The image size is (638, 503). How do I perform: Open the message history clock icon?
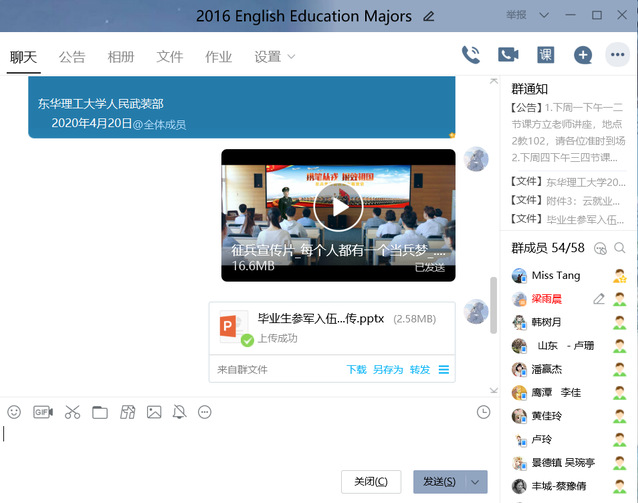point(484,412)
